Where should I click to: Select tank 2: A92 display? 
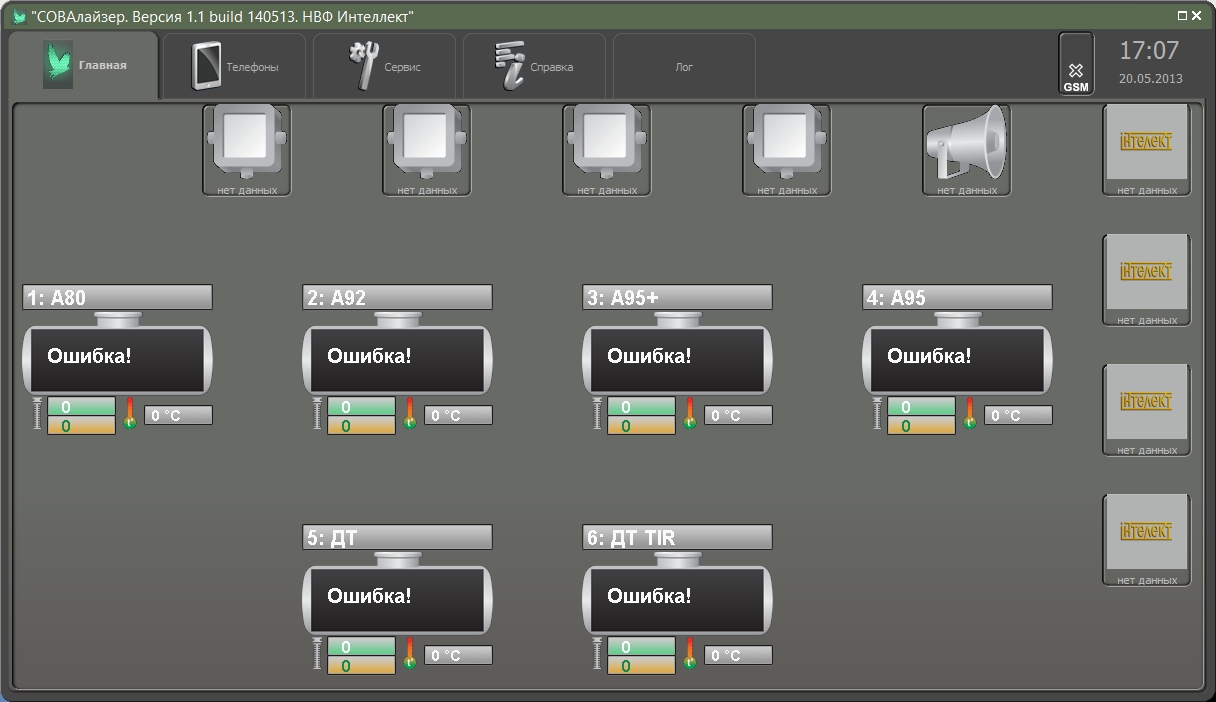(x=398, y=360)
